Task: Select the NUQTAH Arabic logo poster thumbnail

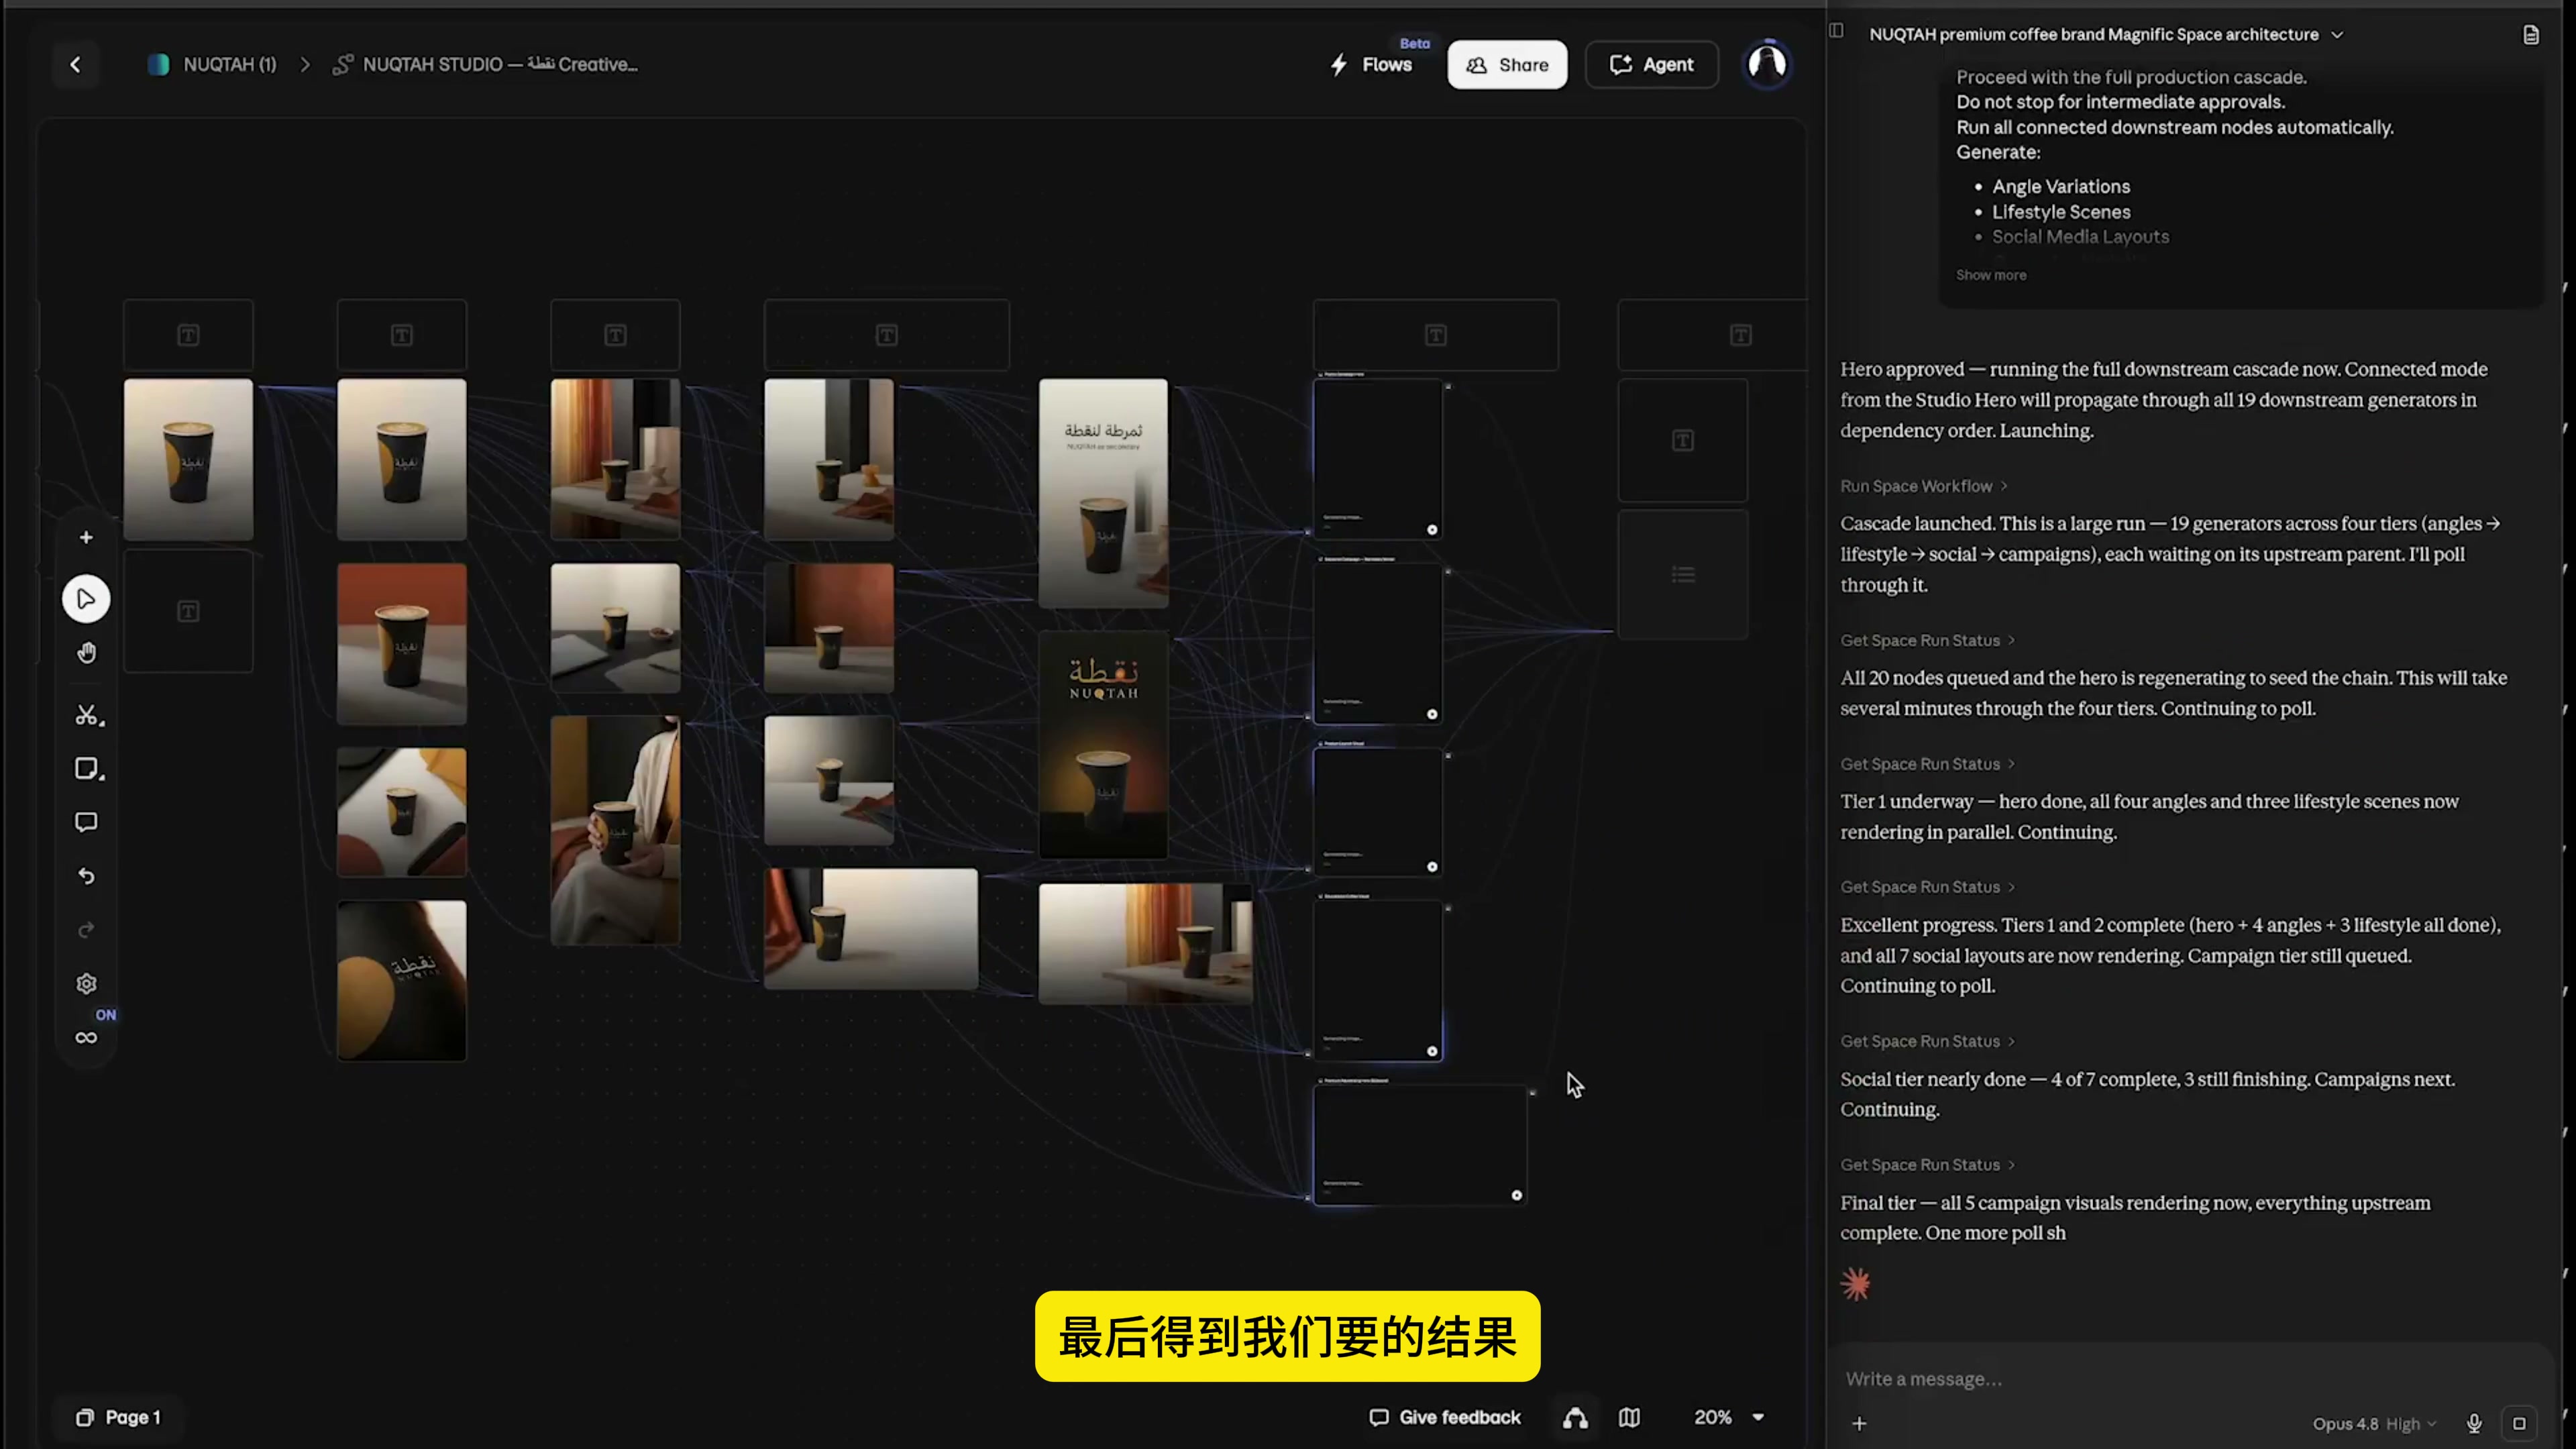Action: [1103, 745]
